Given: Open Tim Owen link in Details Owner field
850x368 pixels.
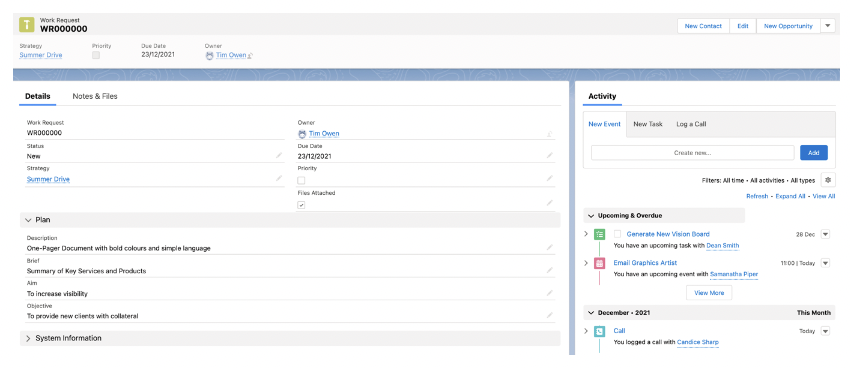Looking at the screenshot, I should pos(324,133).
